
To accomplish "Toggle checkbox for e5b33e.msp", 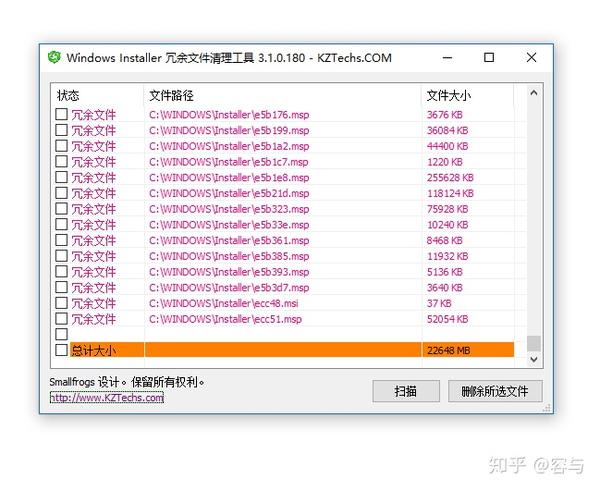I will [x=61, y=224].
